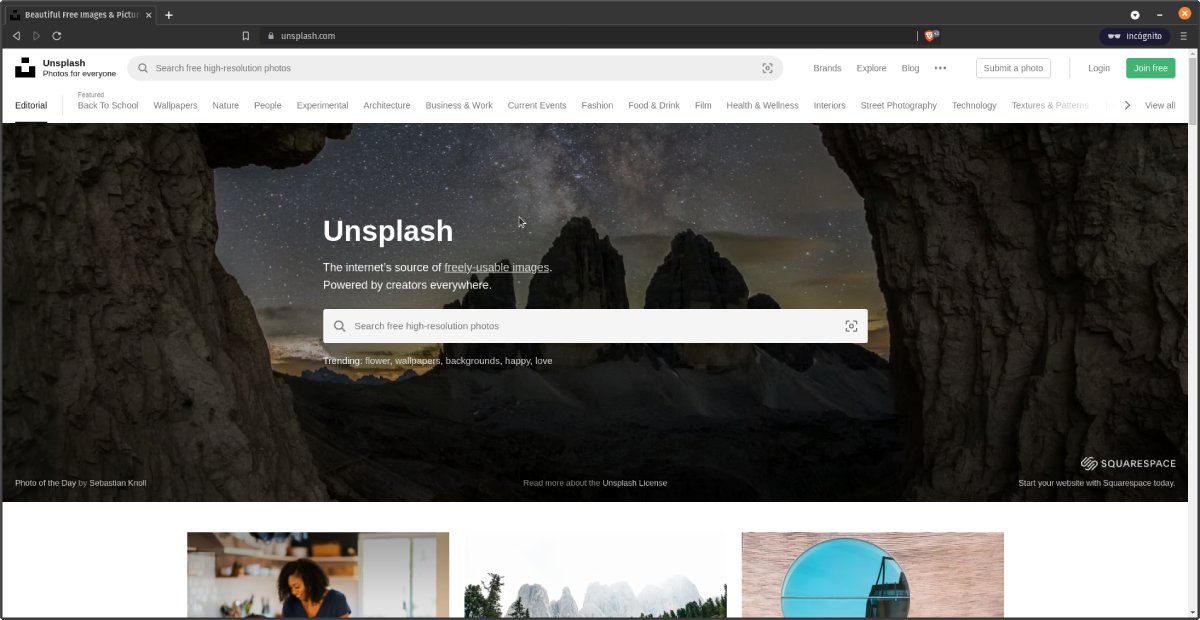Open the Street Photography topic
This screenshot has width=1200, height=620.
click(898, 105)
